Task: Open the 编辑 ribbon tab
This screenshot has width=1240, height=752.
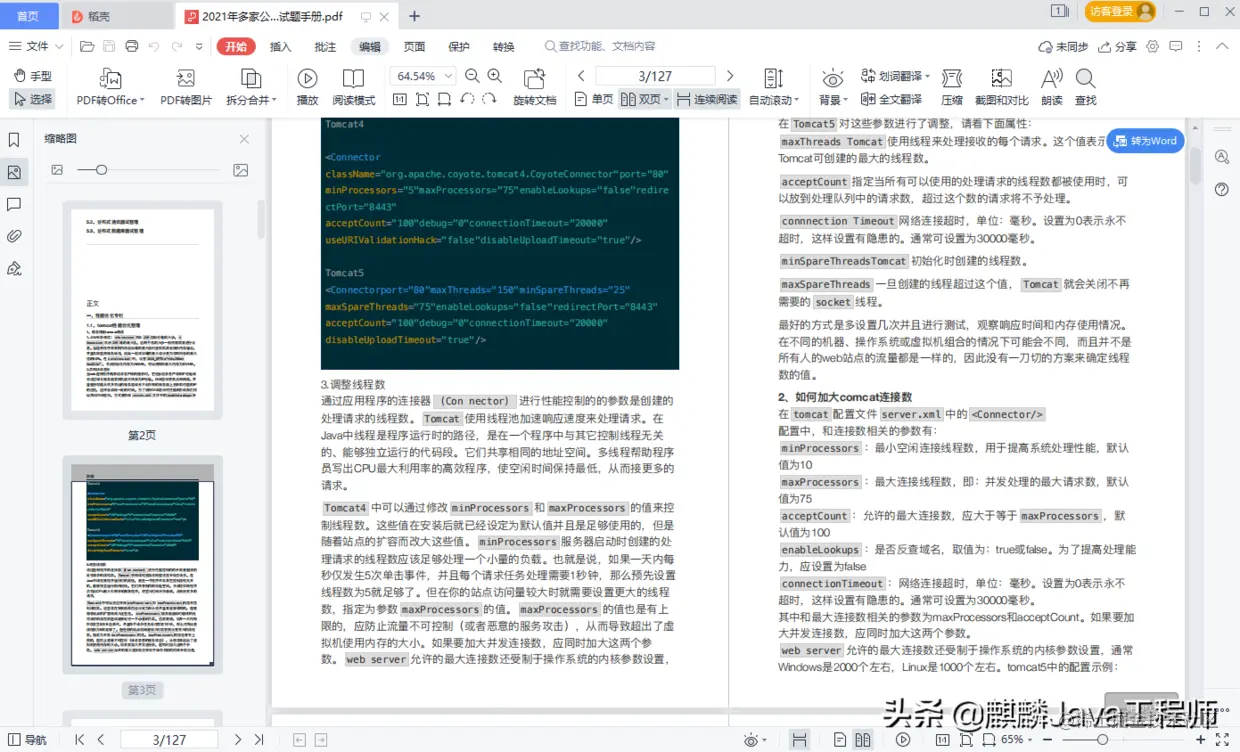Action: (x=370, y=46)
